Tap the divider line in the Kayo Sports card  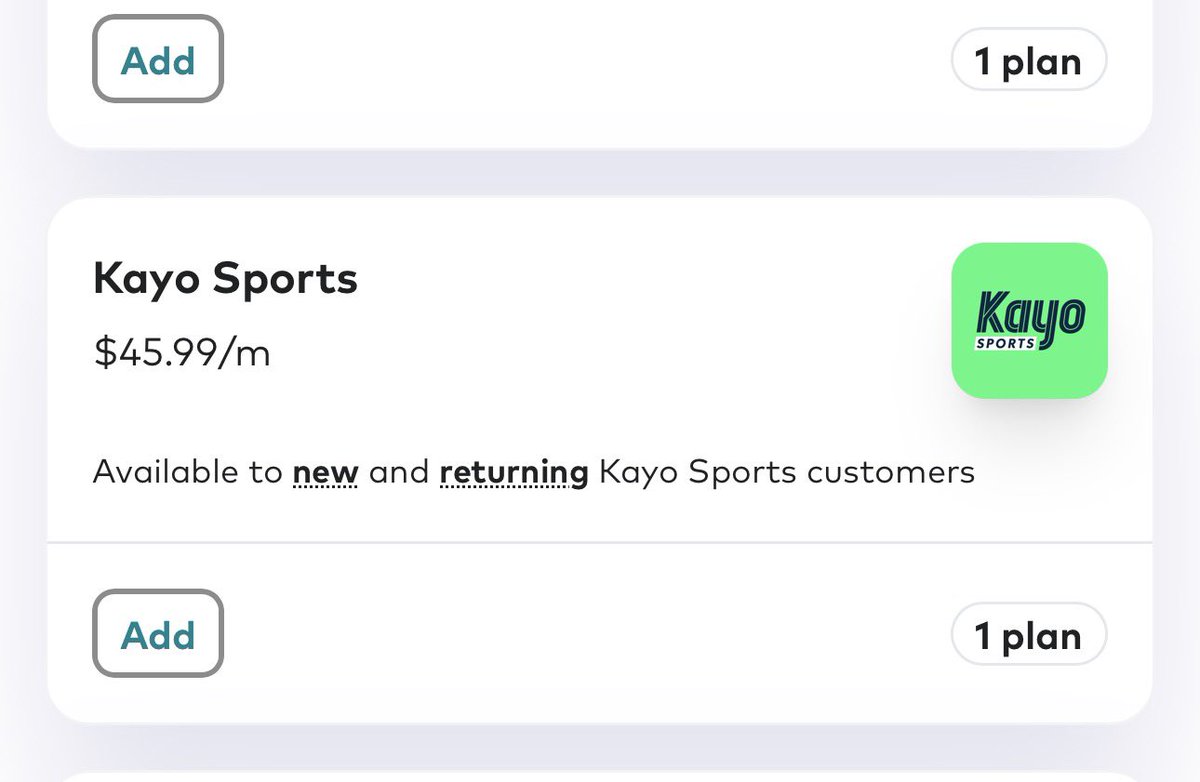(600, 543)
